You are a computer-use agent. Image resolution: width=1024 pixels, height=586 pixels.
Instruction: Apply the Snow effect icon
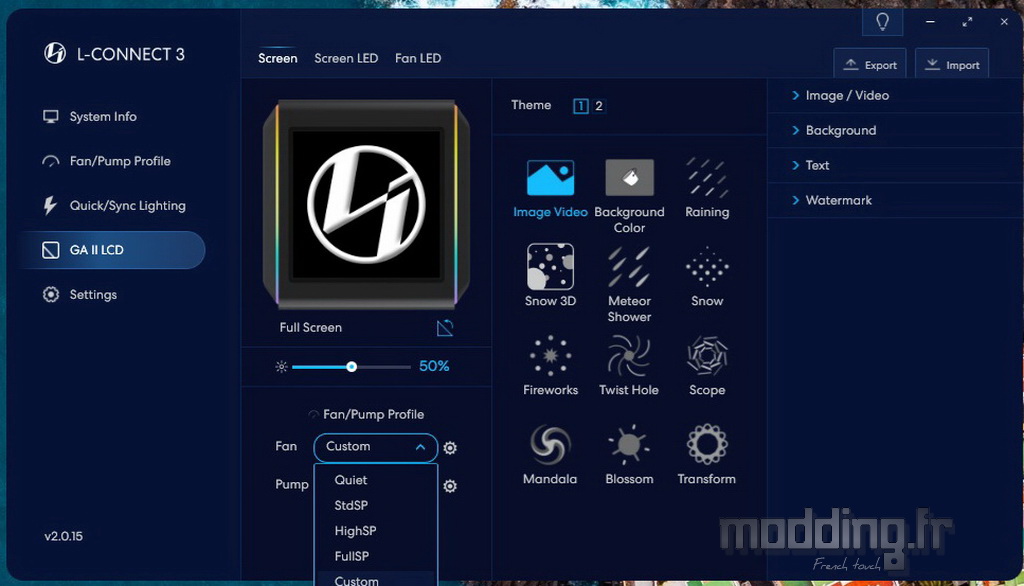[x=707, y=267]
